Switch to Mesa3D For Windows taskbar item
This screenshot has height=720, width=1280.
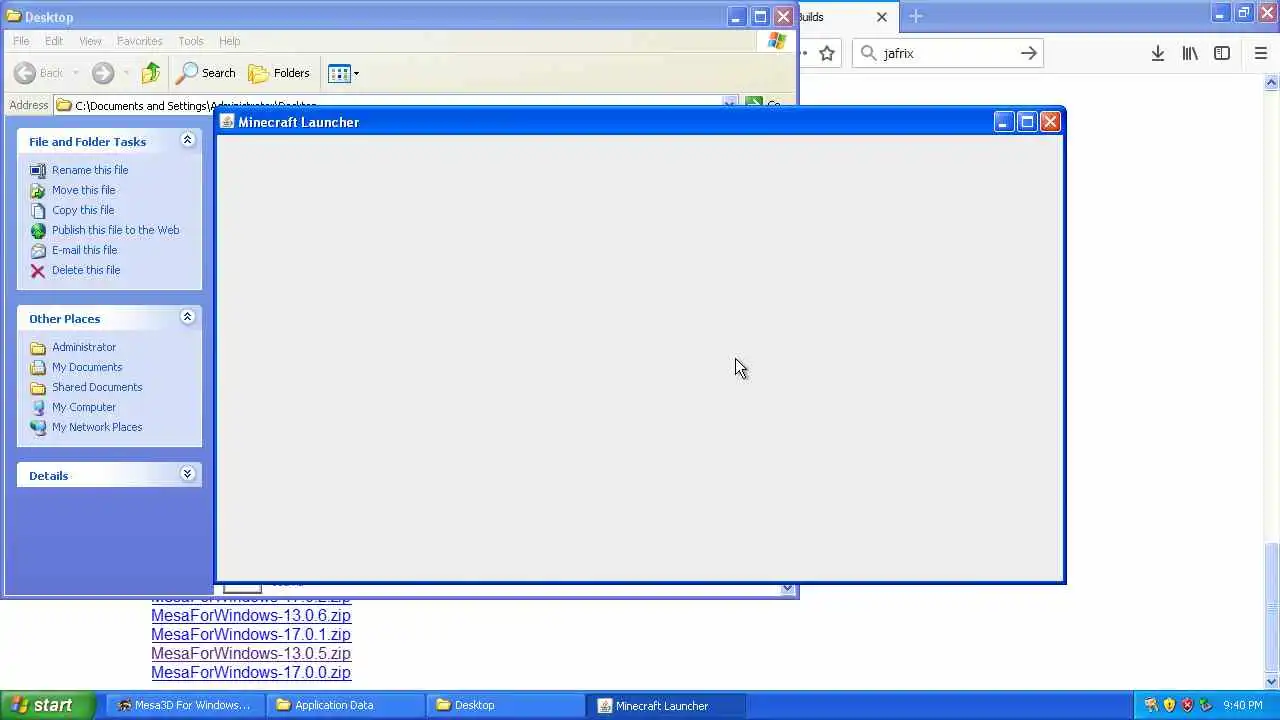point(184,705)
